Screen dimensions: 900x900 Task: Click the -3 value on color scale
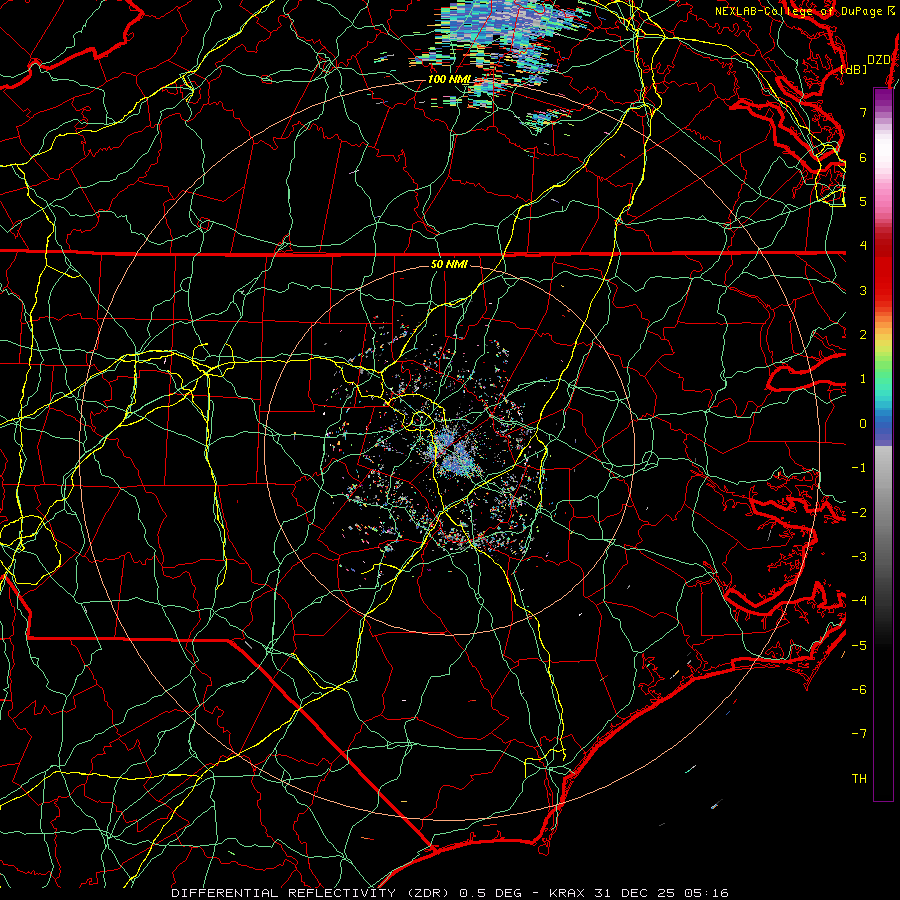tap(859, 557)
